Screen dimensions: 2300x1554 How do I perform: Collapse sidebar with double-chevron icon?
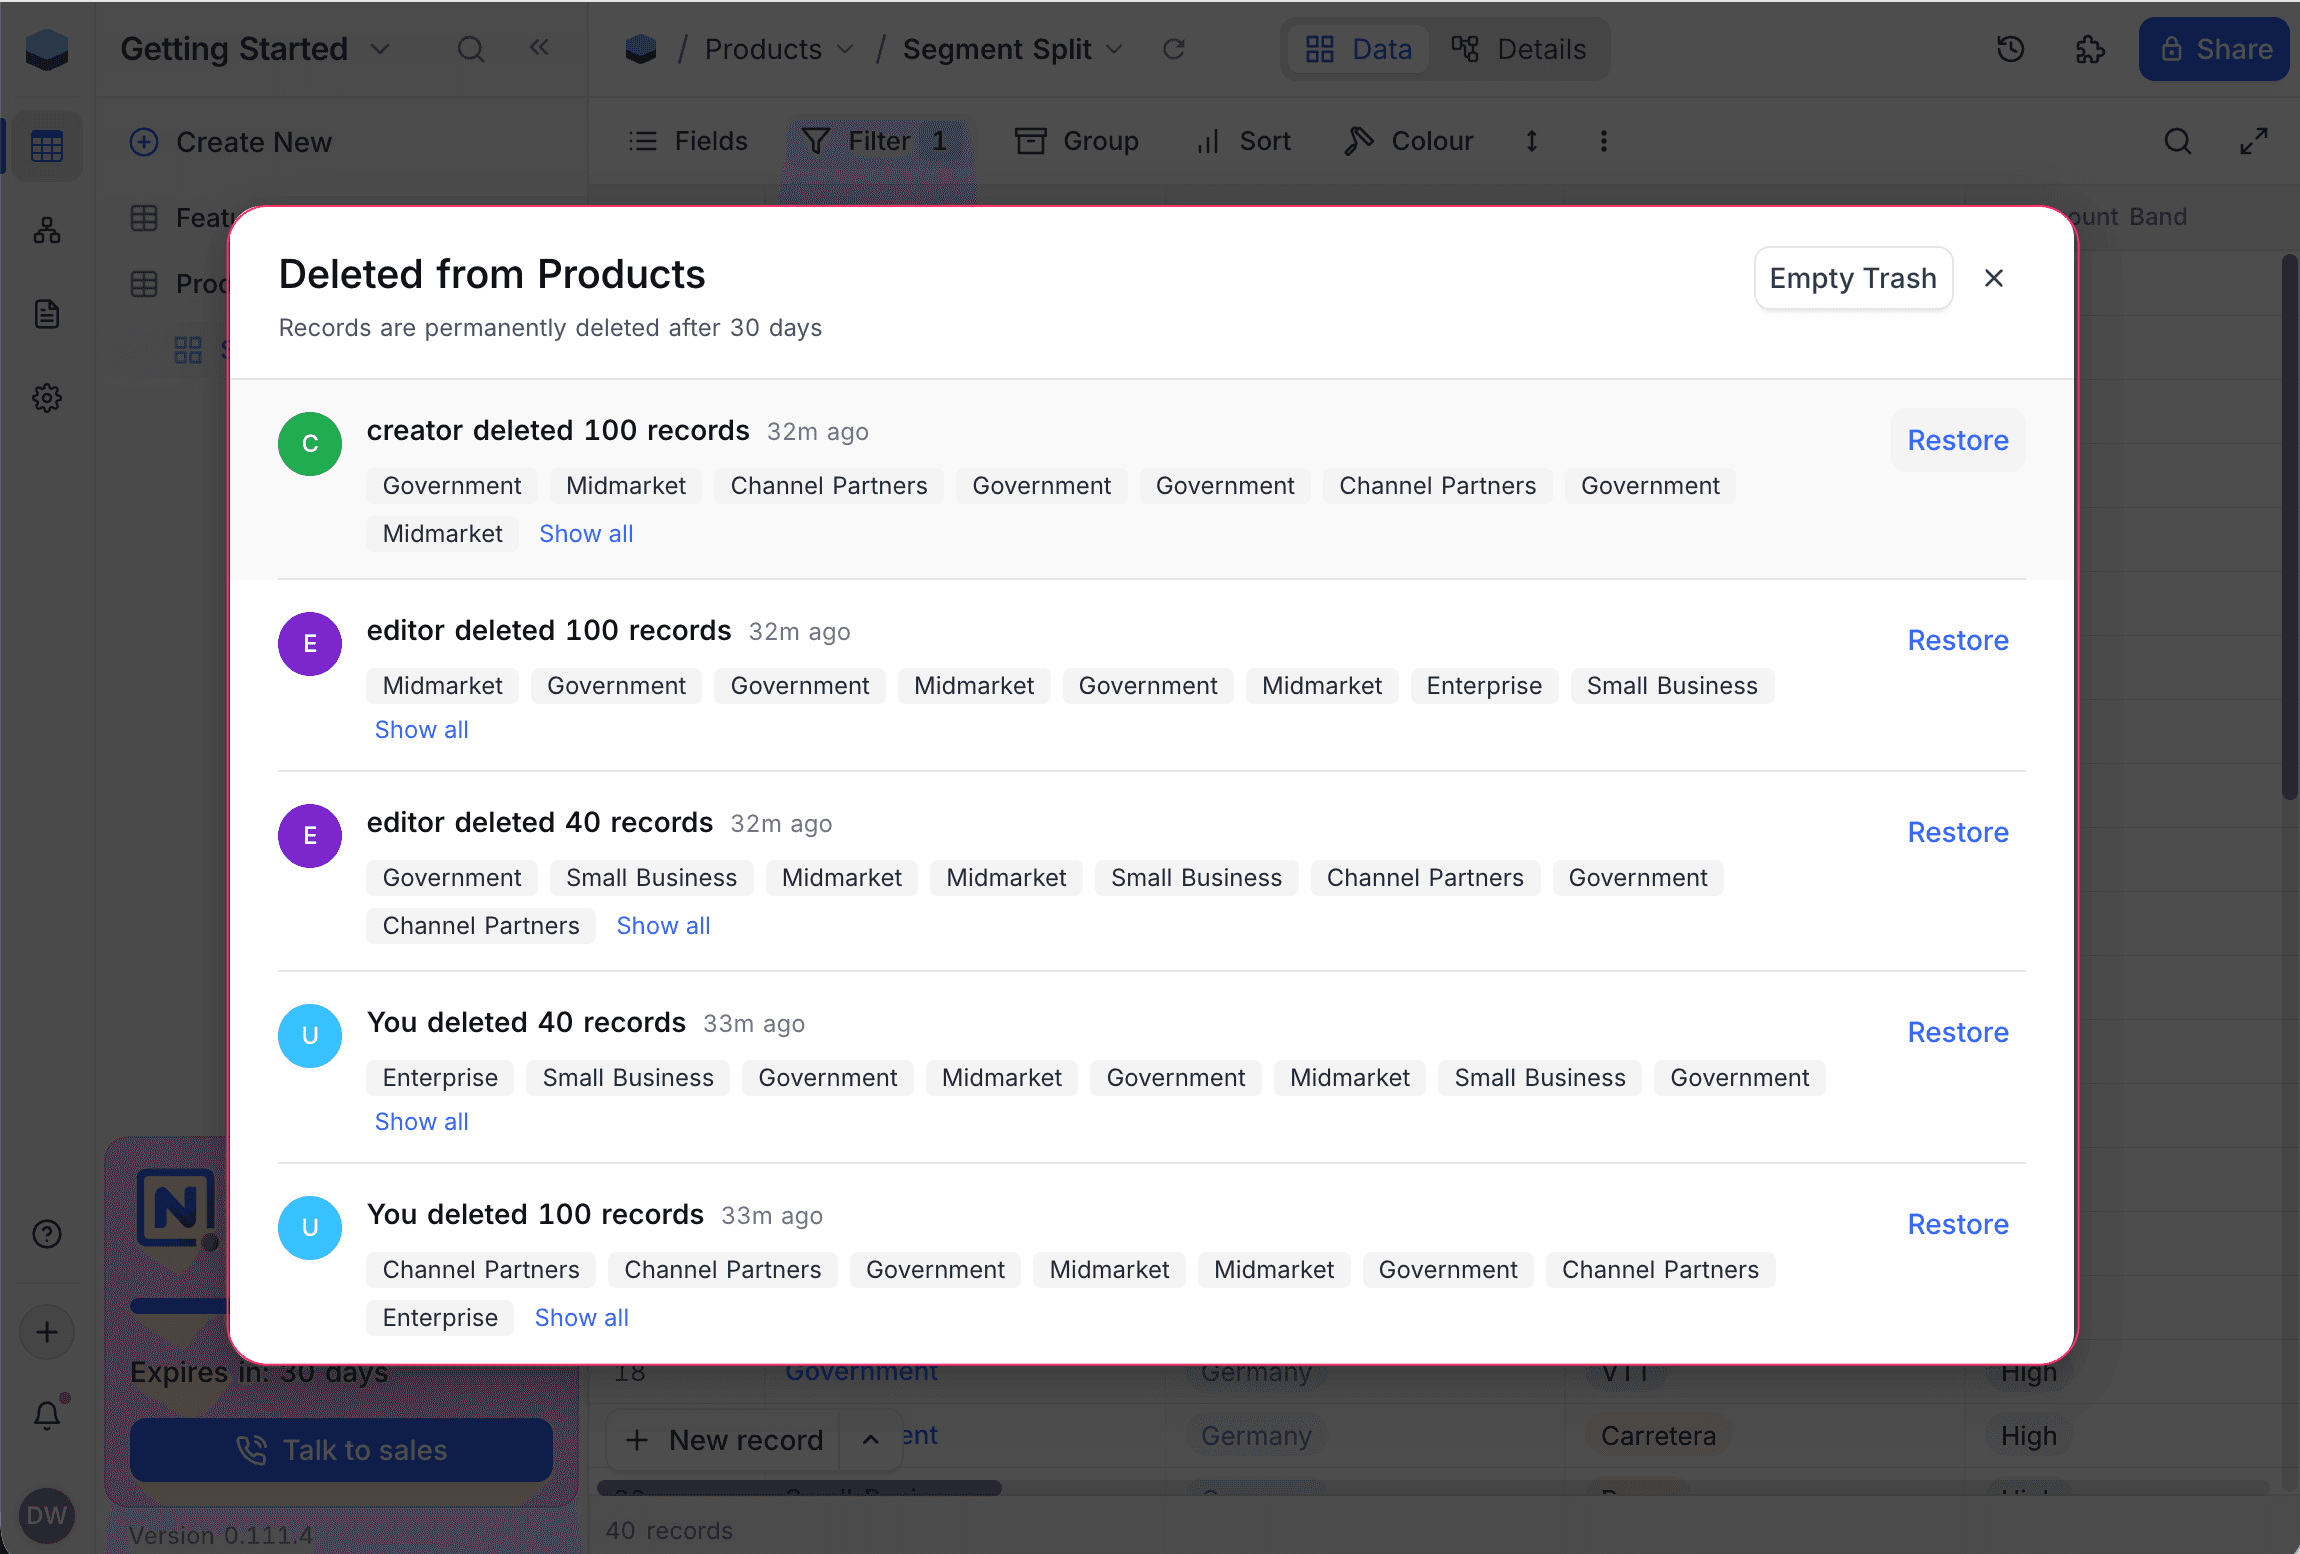click(x=539, y=47)
